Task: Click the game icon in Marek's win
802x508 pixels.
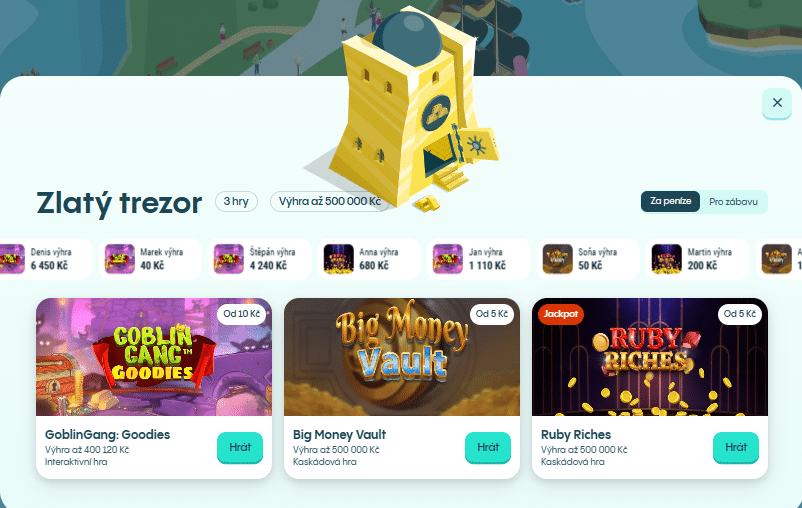Action: [120, 259]
